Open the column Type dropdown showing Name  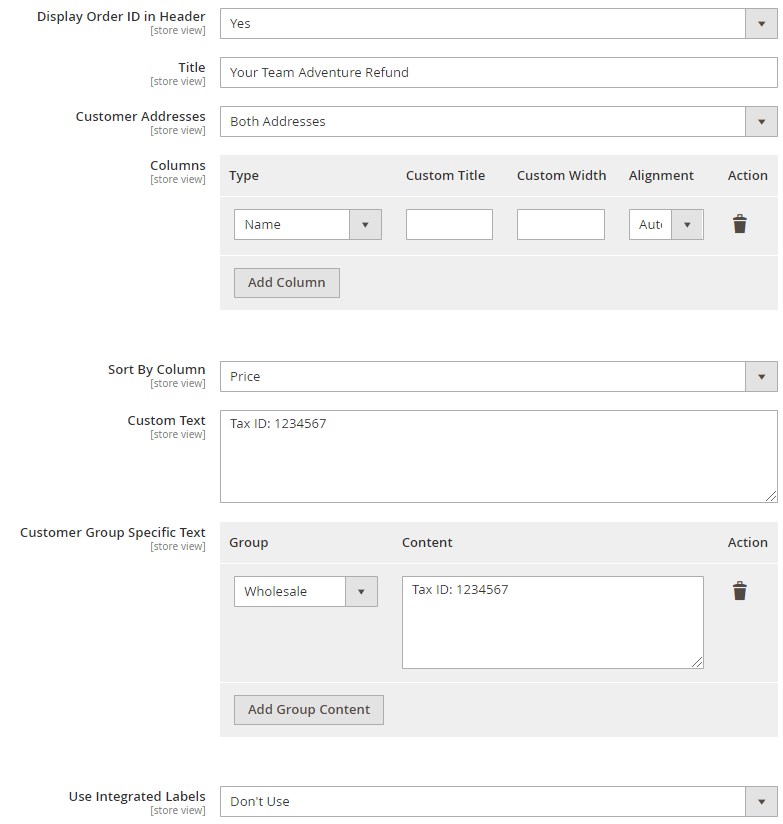(x=307, y=224)
